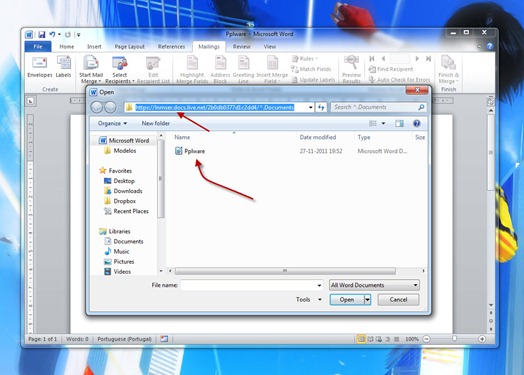Open Start Mail Merge menu
The width and height of the screenshot is (524, 375).
pyautogui.click(x=91, y=70)
